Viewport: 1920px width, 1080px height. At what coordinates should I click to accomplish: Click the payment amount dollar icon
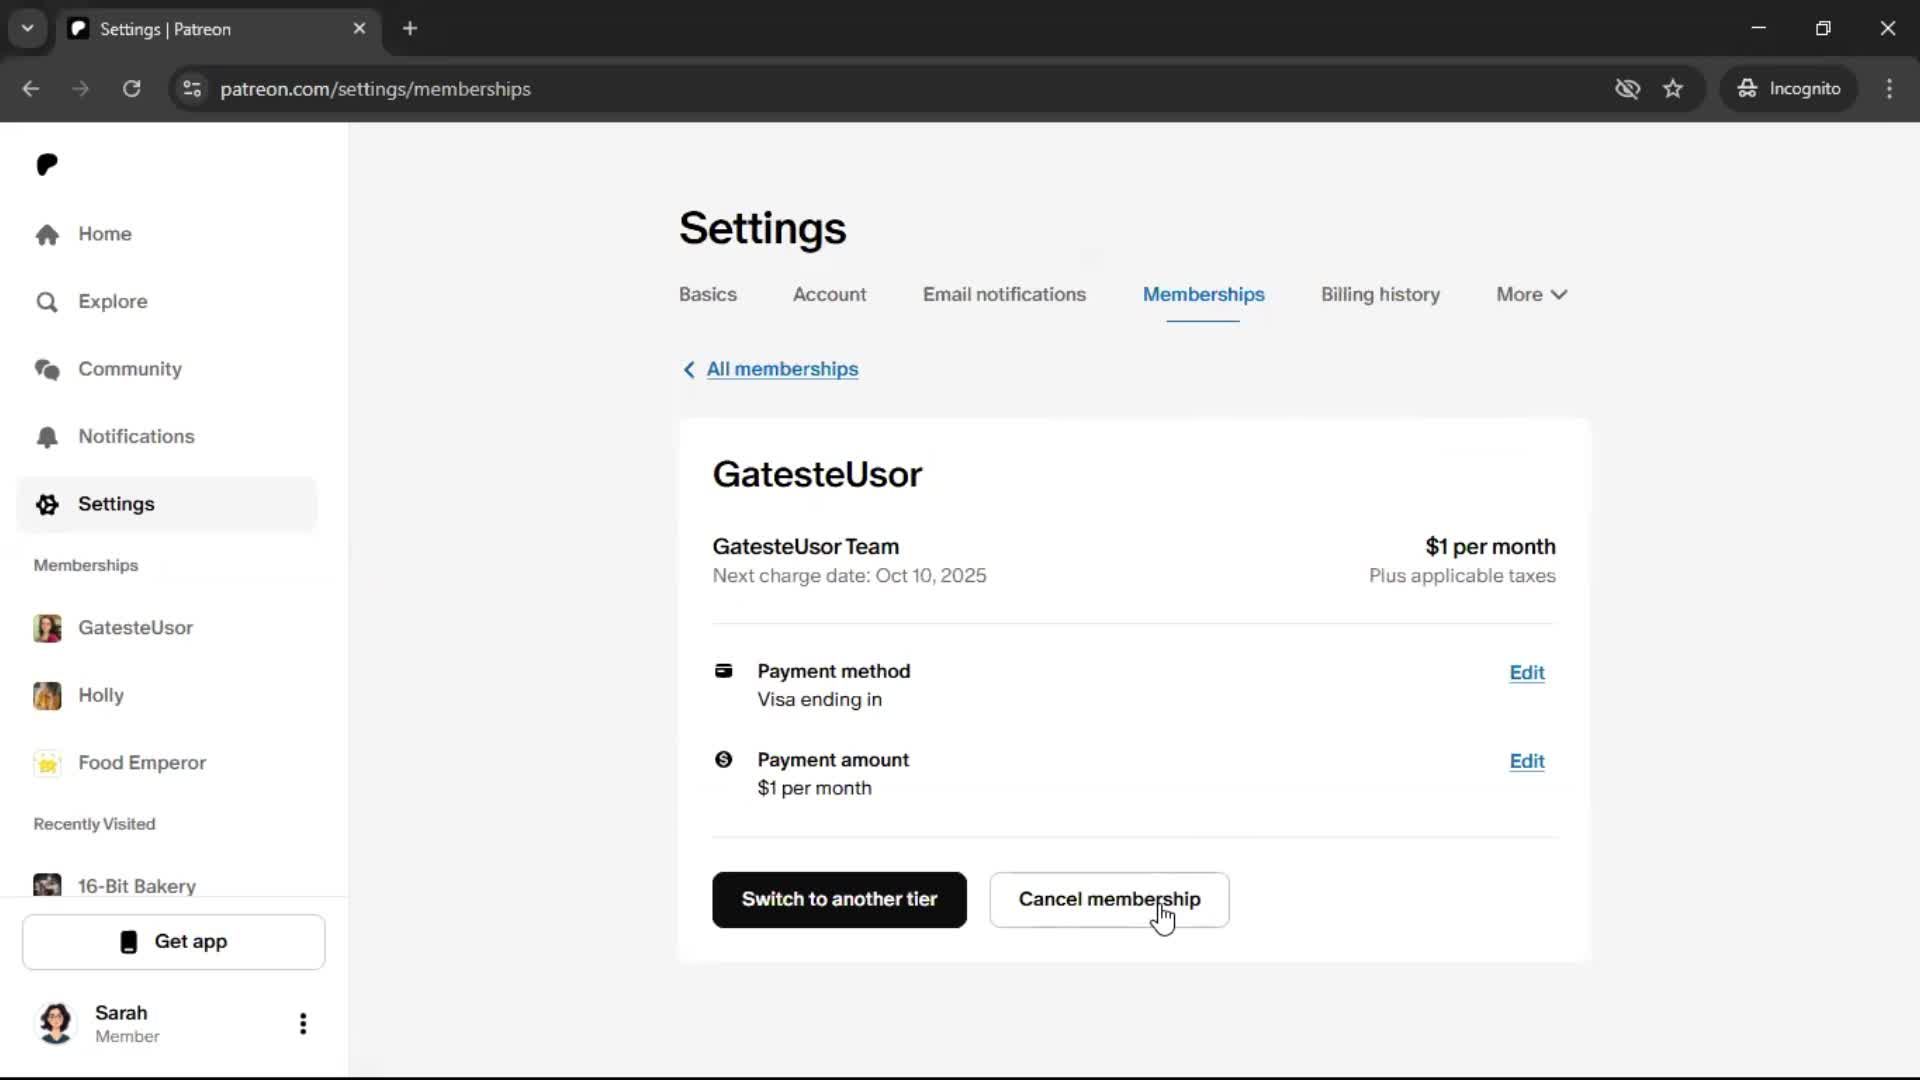(724, 760)
